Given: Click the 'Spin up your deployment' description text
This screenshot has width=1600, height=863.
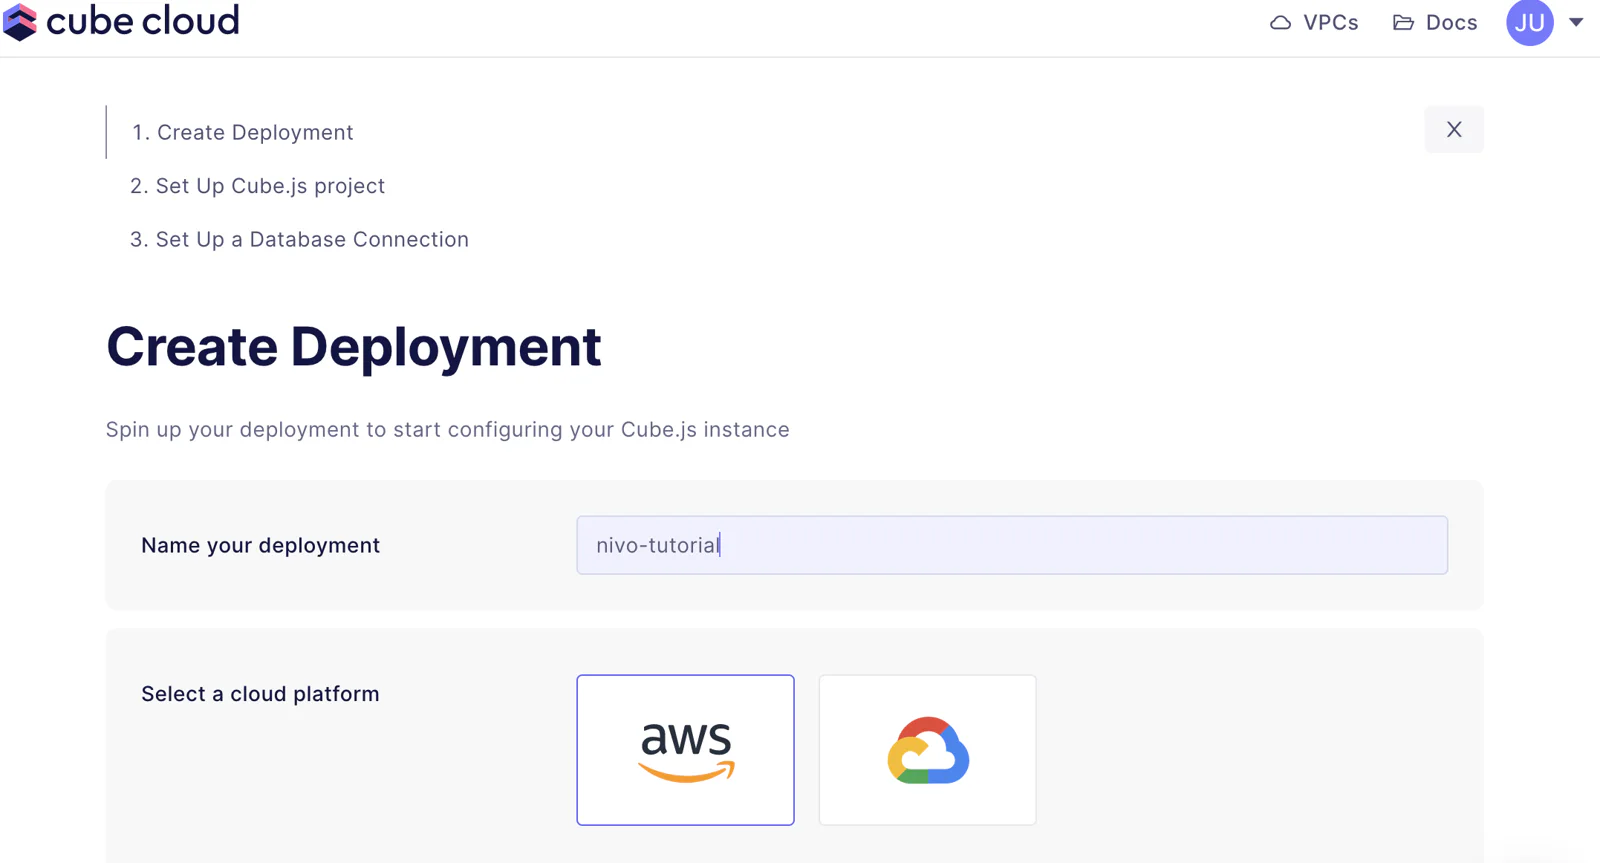Looking at the screenshot, I should (448, 430).
